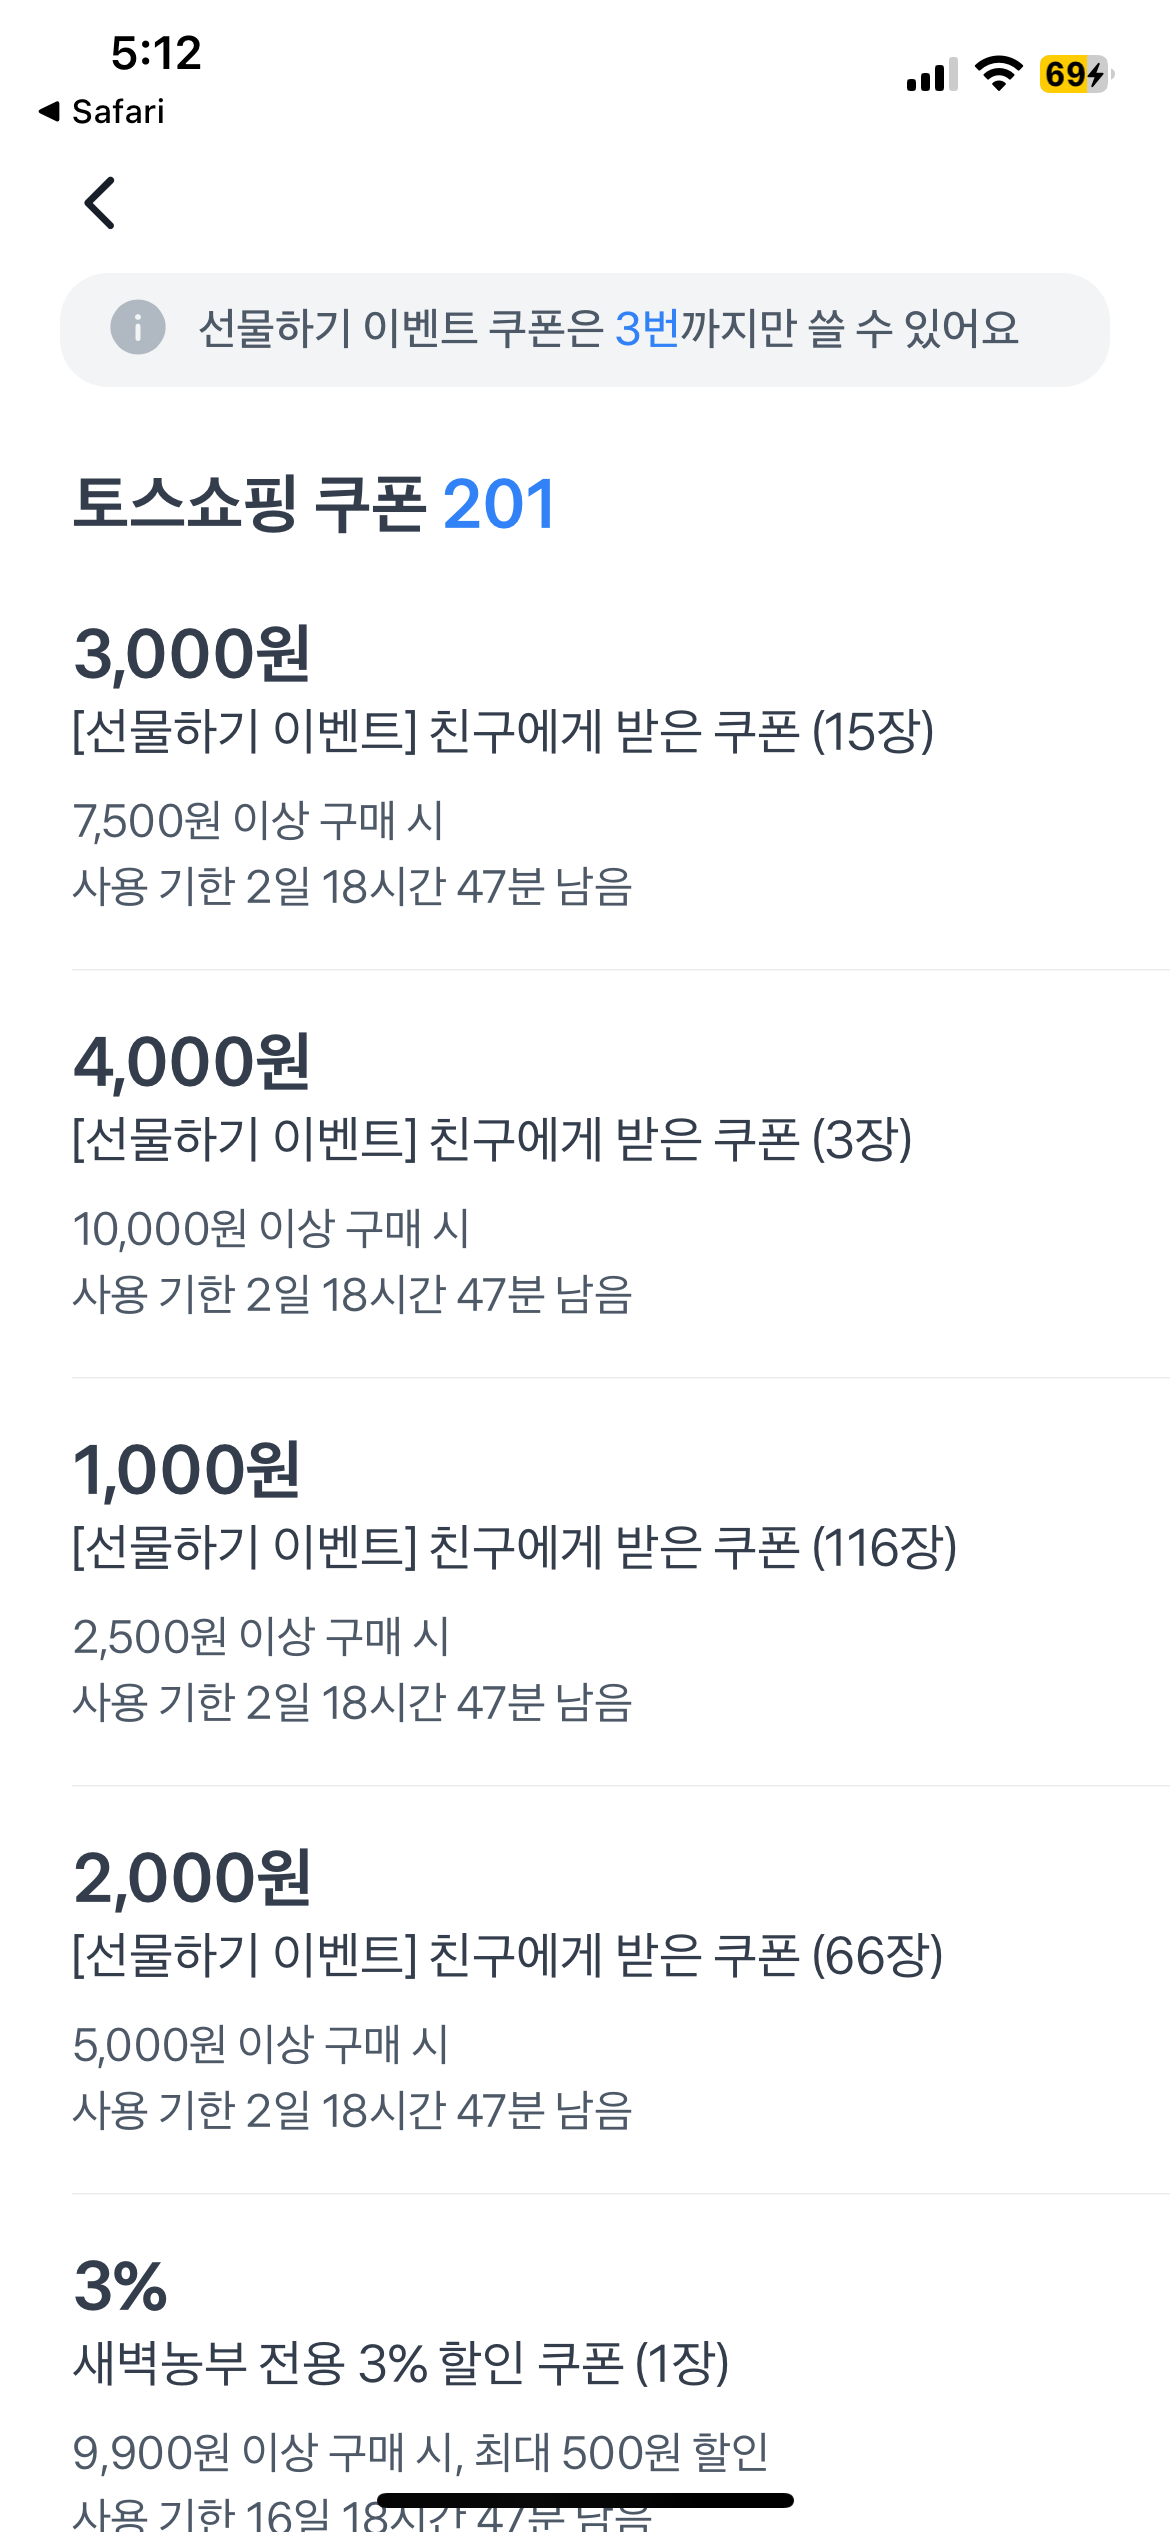Image resolution: width=1170 pixels, height=2532 pixels.
Task: Tap the yellow battery indicator
Action: [x=1075, y=74]
